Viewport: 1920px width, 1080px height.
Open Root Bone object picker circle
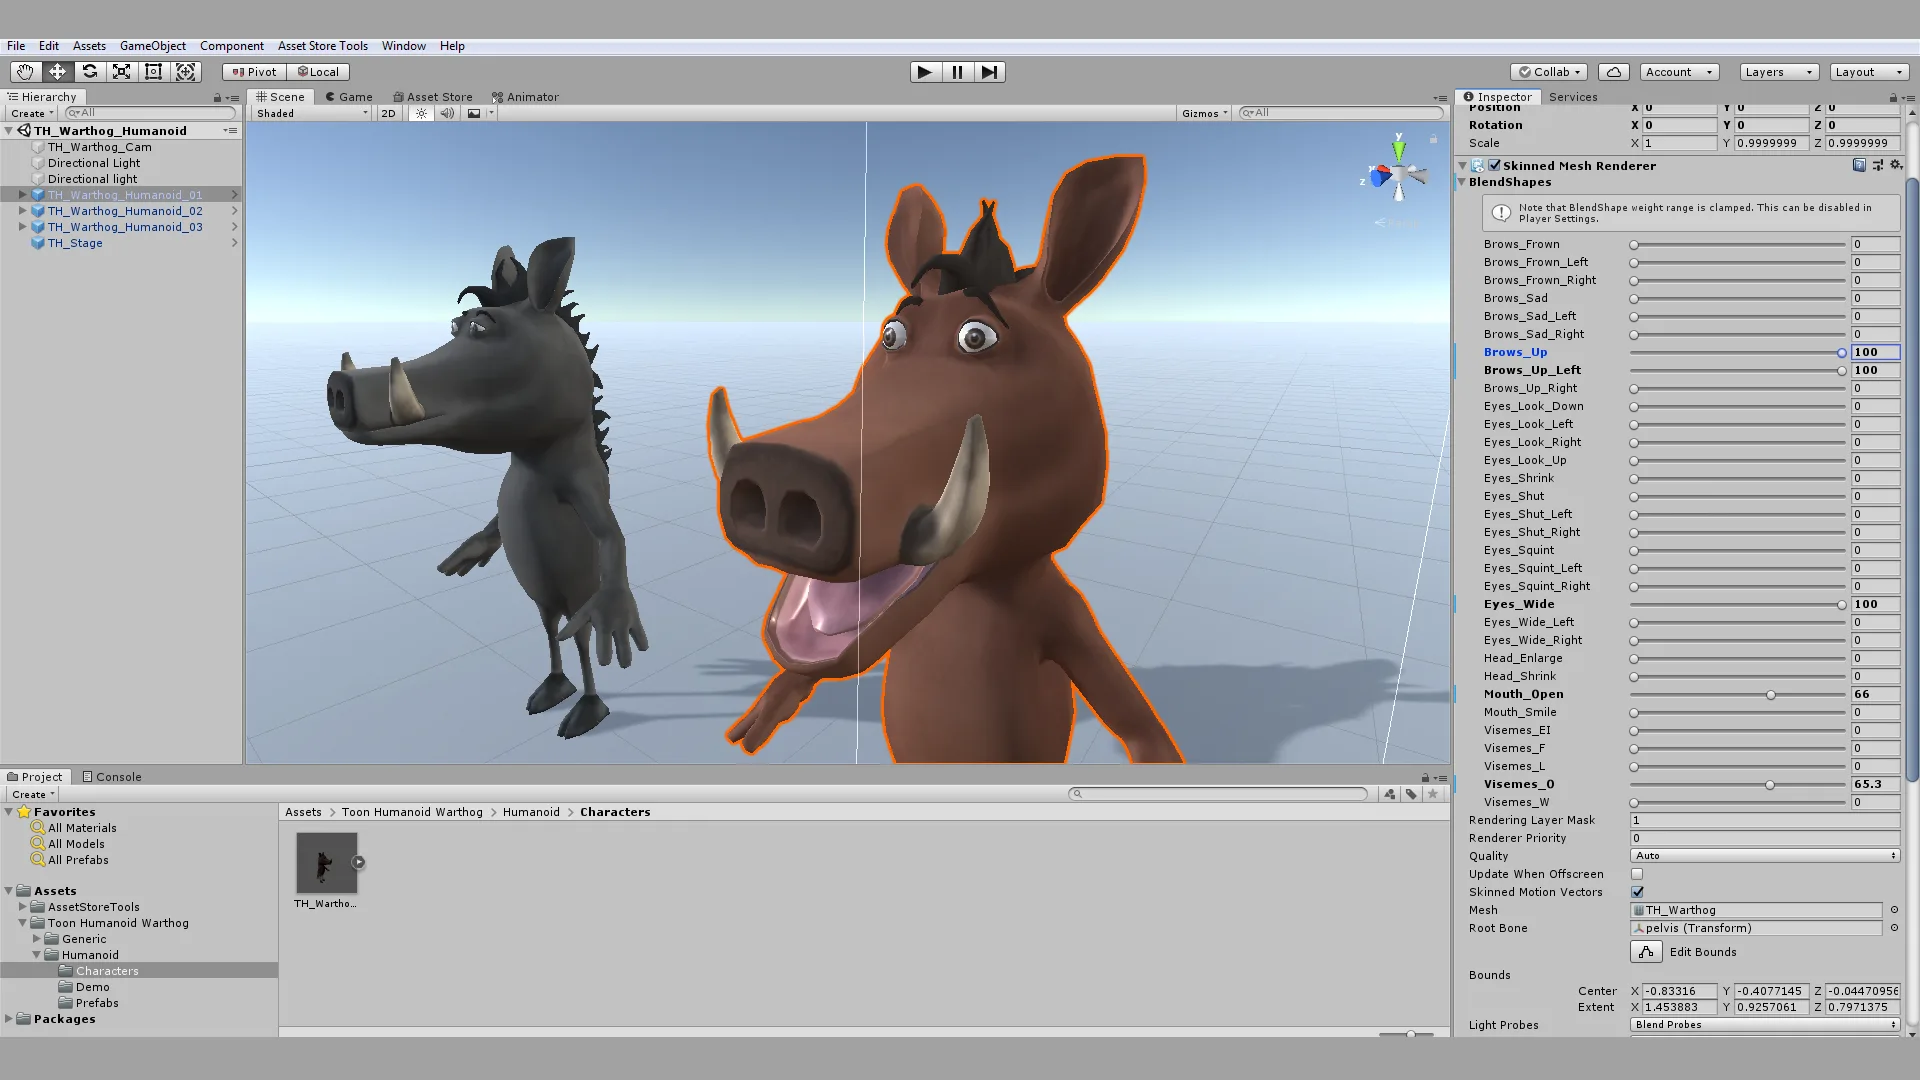[x=1894, y=928]
